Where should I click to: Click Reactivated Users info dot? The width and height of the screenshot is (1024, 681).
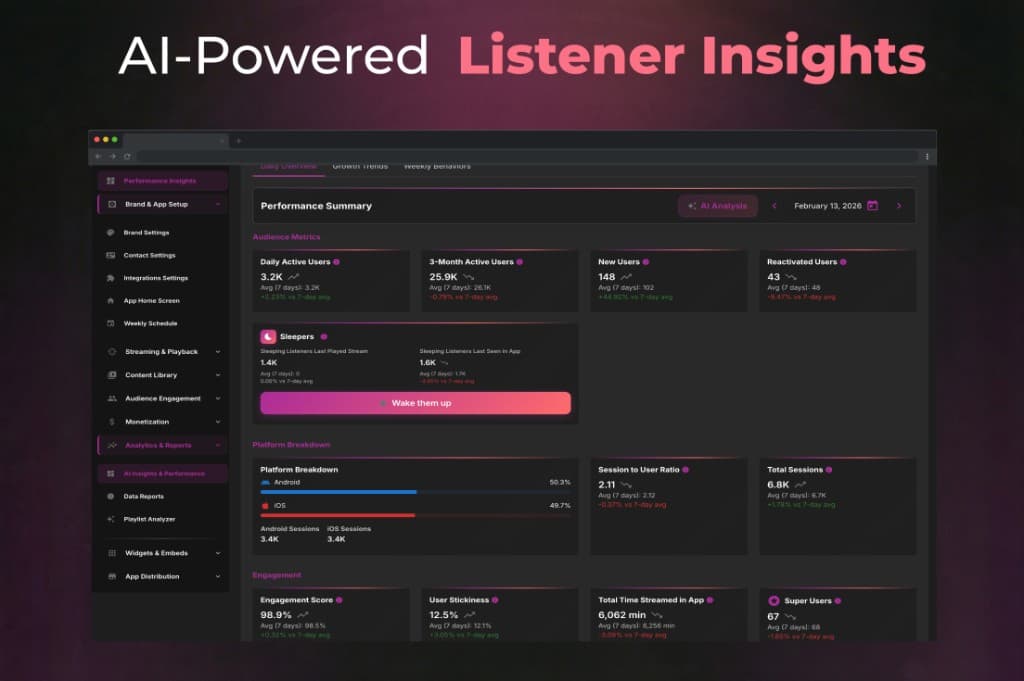tap(843, 262)
